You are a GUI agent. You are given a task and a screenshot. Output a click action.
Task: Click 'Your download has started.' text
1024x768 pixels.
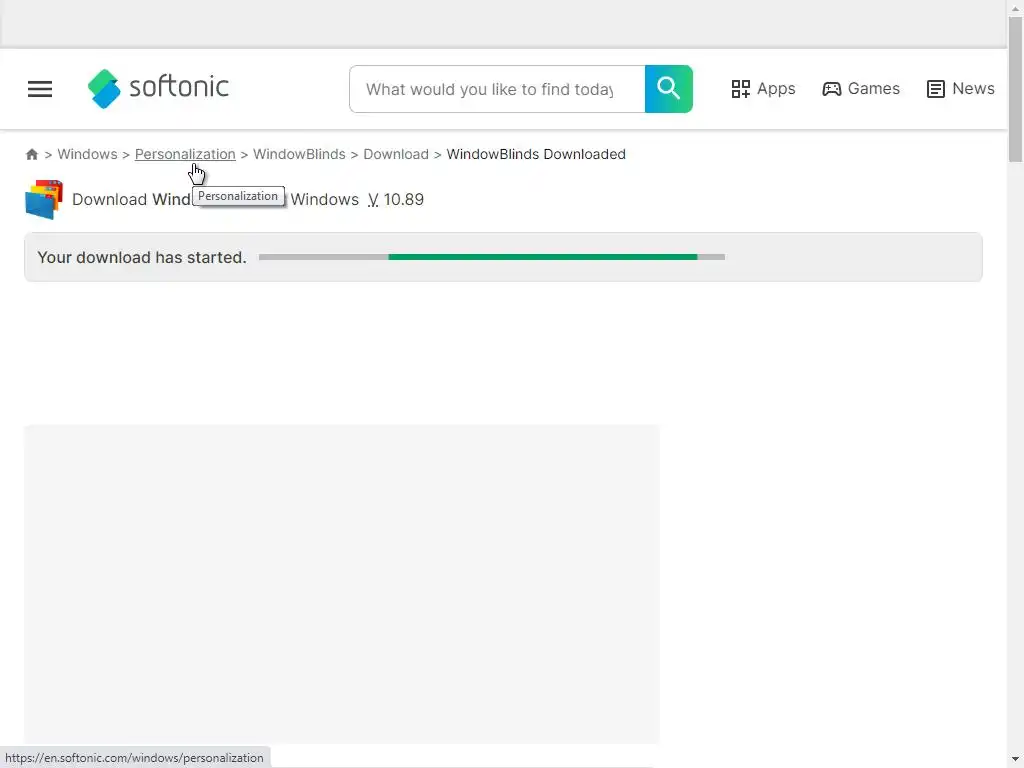142,257
